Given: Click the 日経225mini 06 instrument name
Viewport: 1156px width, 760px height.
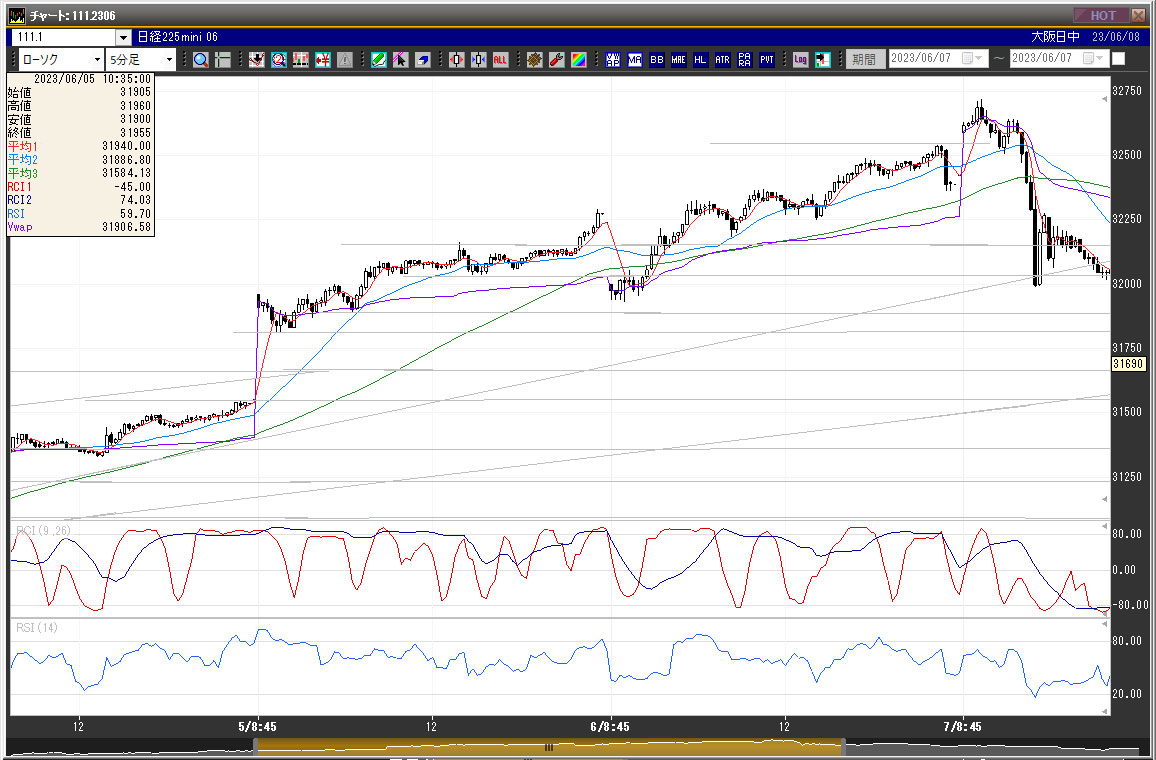Looking at the screenshot, I should point(178,37).
